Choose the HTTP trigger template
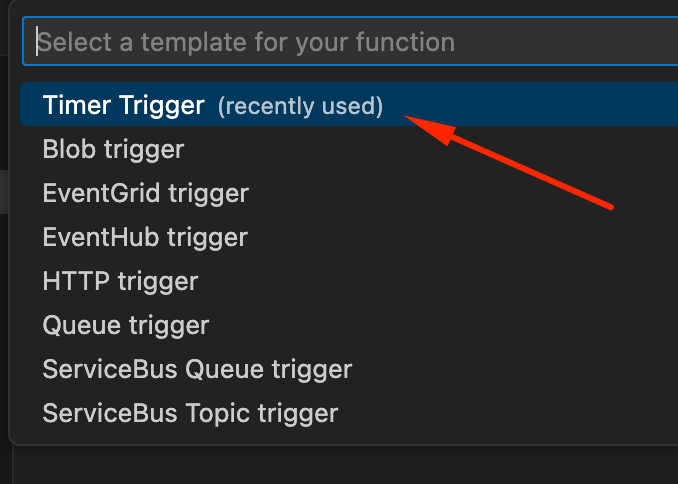Screen dimensions: 678x484 tap(349, 281)
